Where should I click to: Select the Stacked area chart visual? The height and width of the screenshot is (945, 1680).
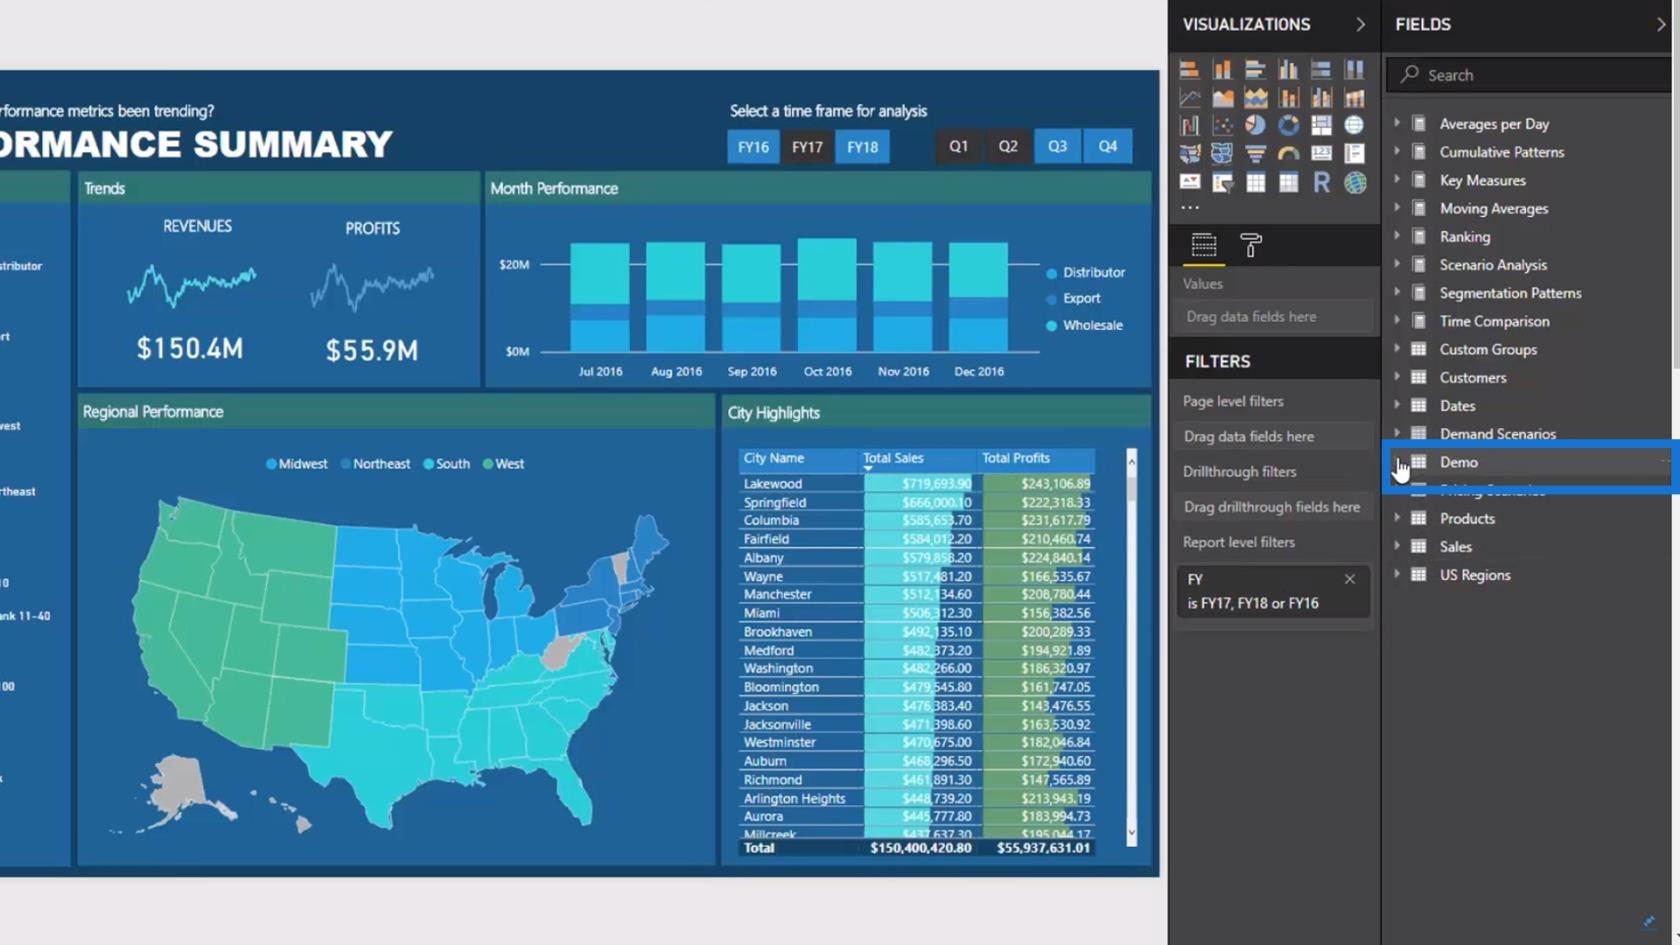[1255, 97]
